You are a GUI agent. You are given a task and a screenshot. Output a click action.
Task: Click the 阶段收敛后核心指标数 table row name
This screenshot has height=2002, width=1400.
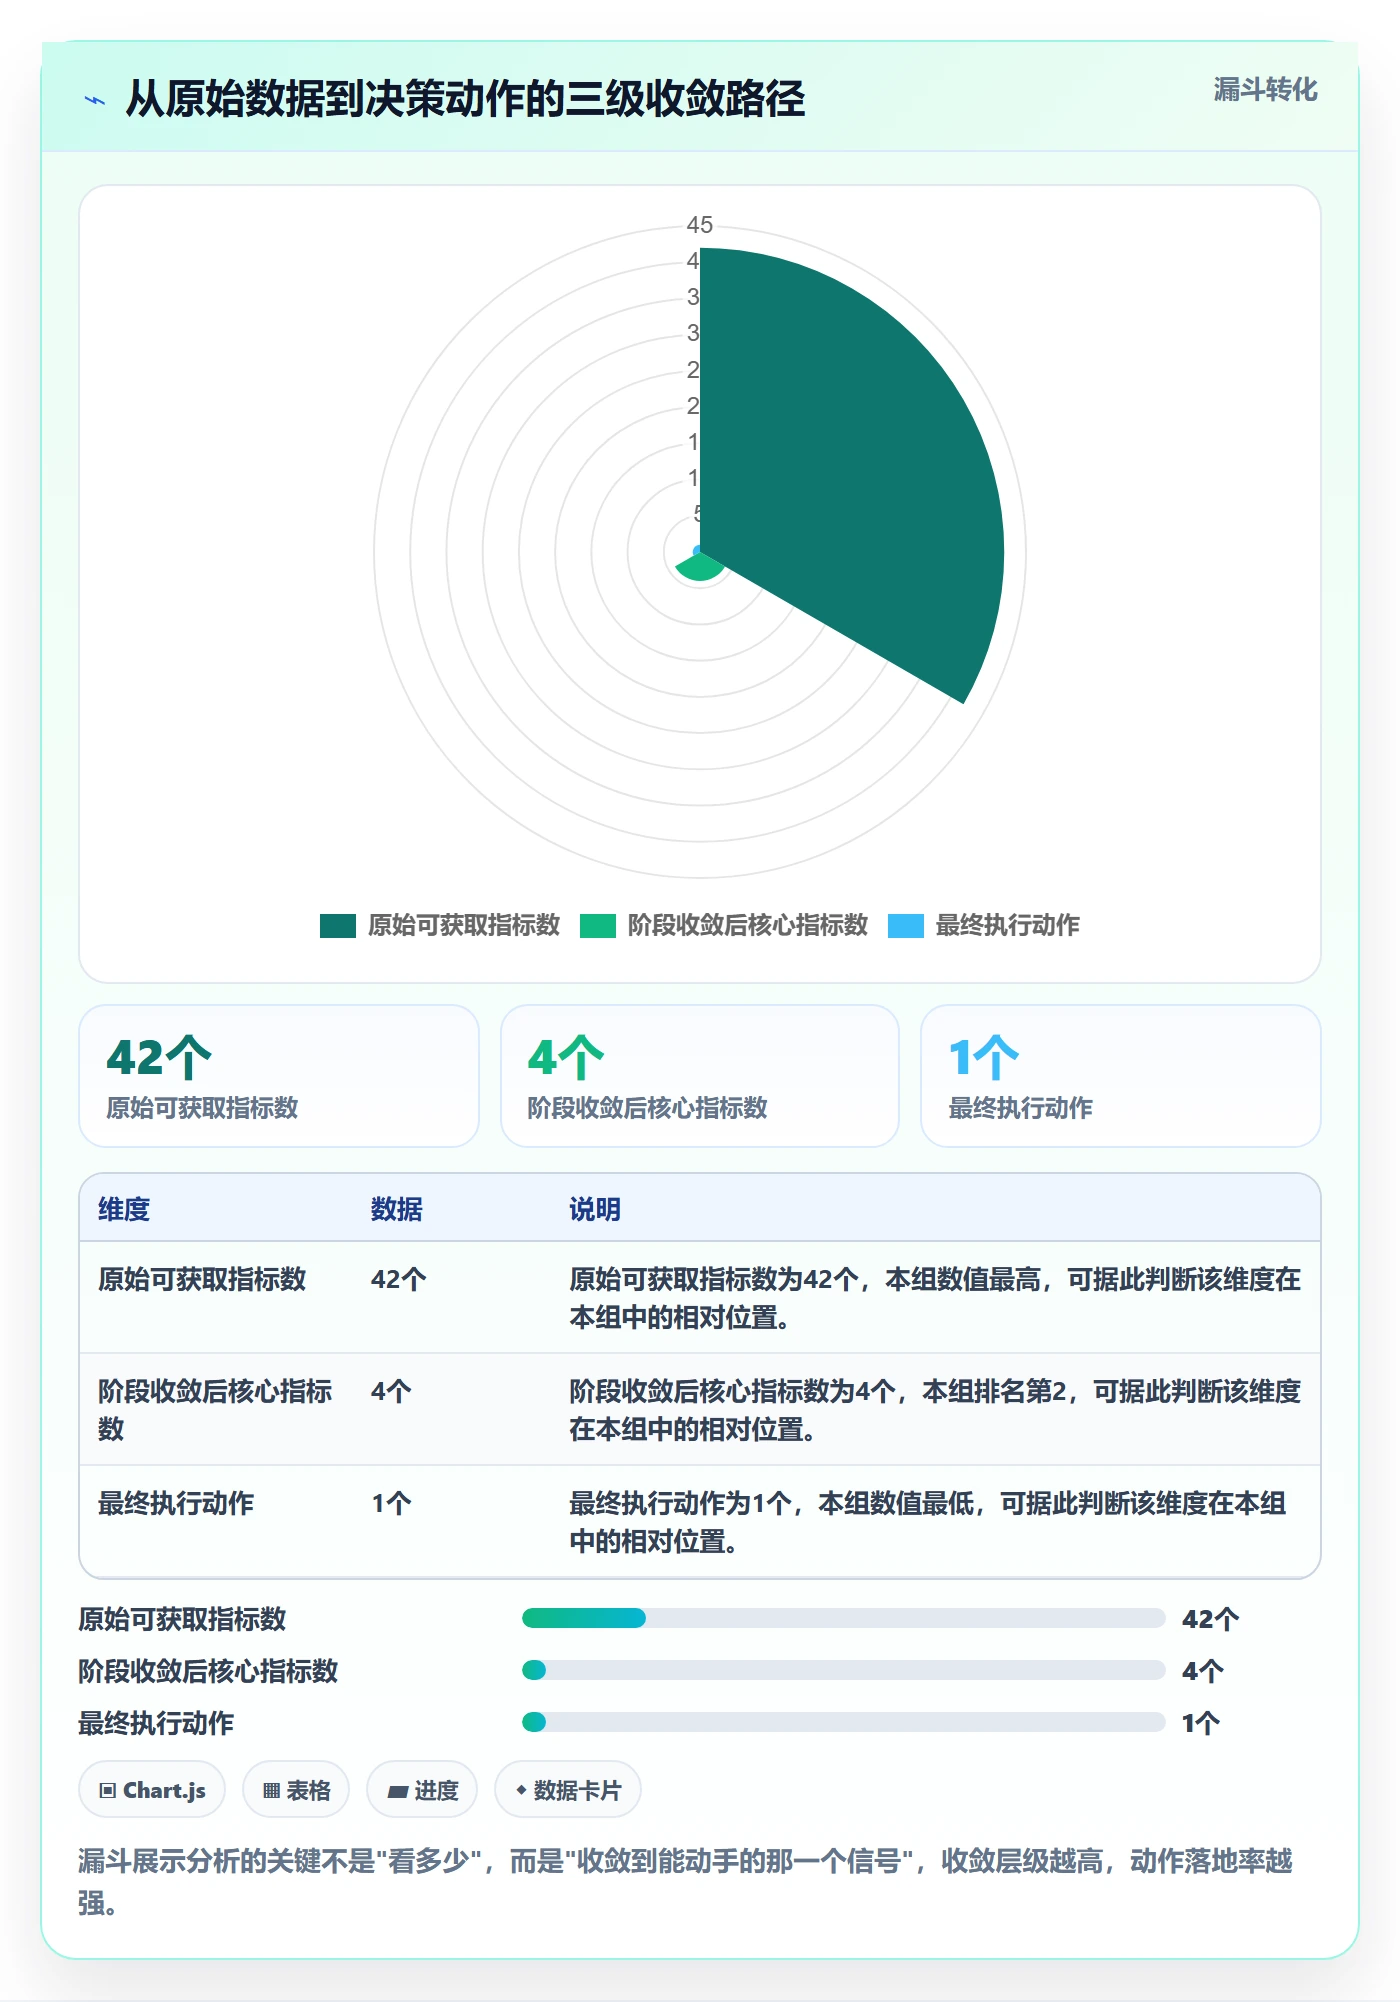[x=215, y=1410]
